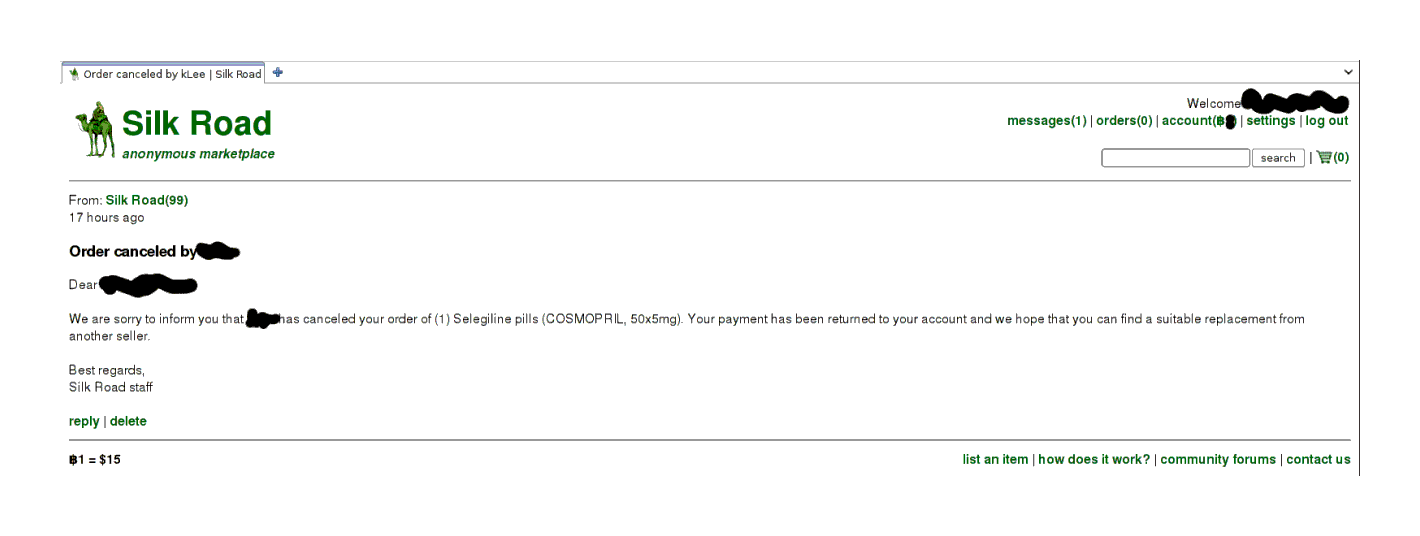Visit the community forums link
The width and height of the screenshot is (1420, 536).
coord(1218,459)
